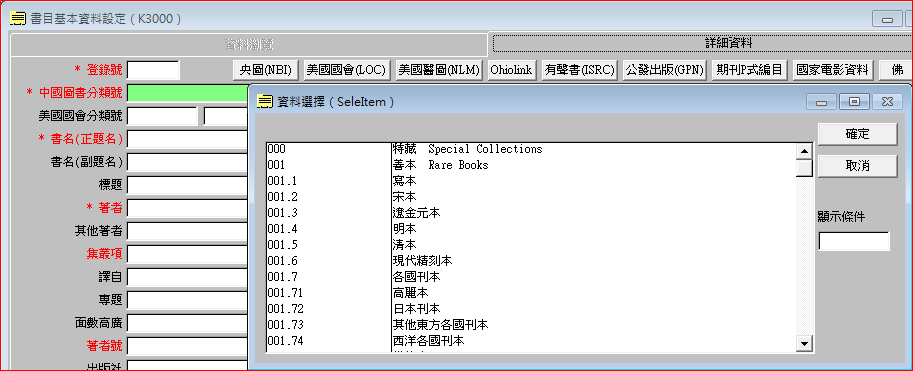Image resolution: width=913 pixels, height=371 pixels.
Task: Focus the 顯示條件 filter field
Action: 854,241
